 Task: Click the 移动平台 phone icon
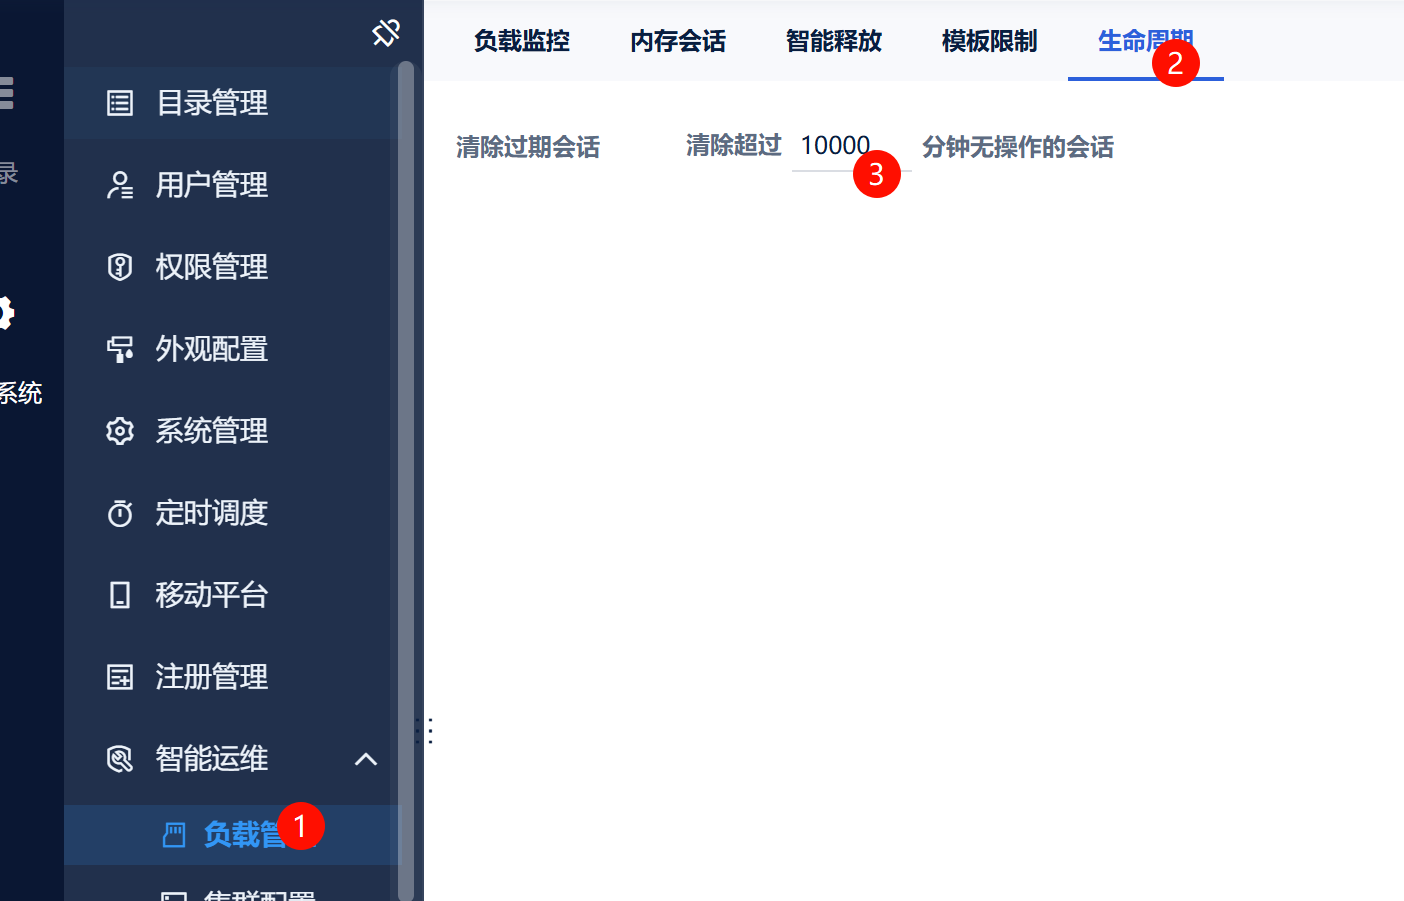pos(120,595)
